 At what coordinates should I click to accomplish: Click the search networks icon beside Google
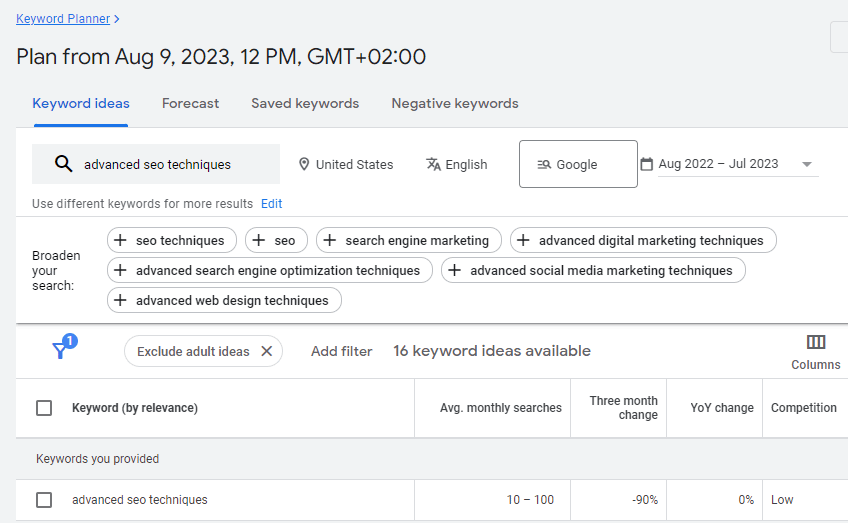click(544, 164)
